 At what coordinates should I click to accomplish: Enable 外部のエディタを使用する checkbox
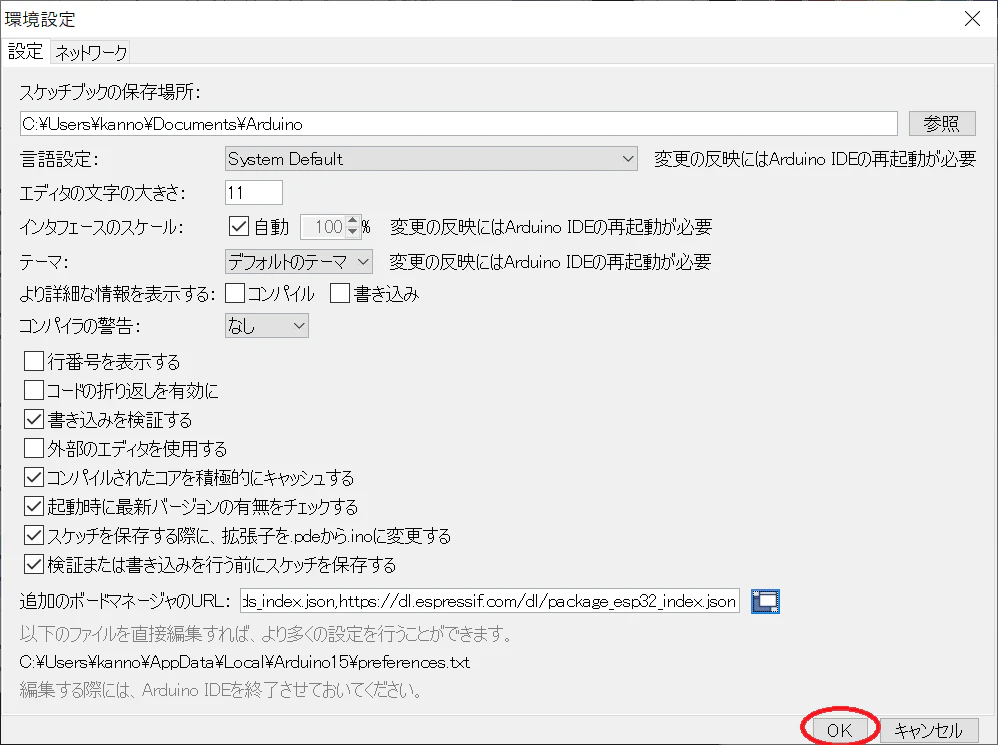(34, 449)
